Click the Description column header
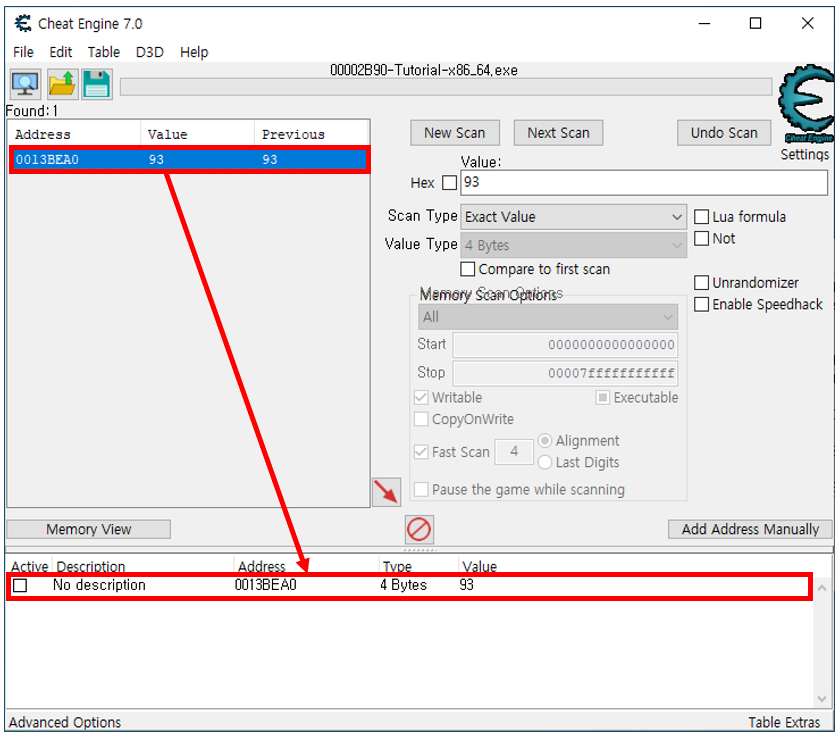The width and height of the screenshot is (840, 738). (x=91, y=566)
